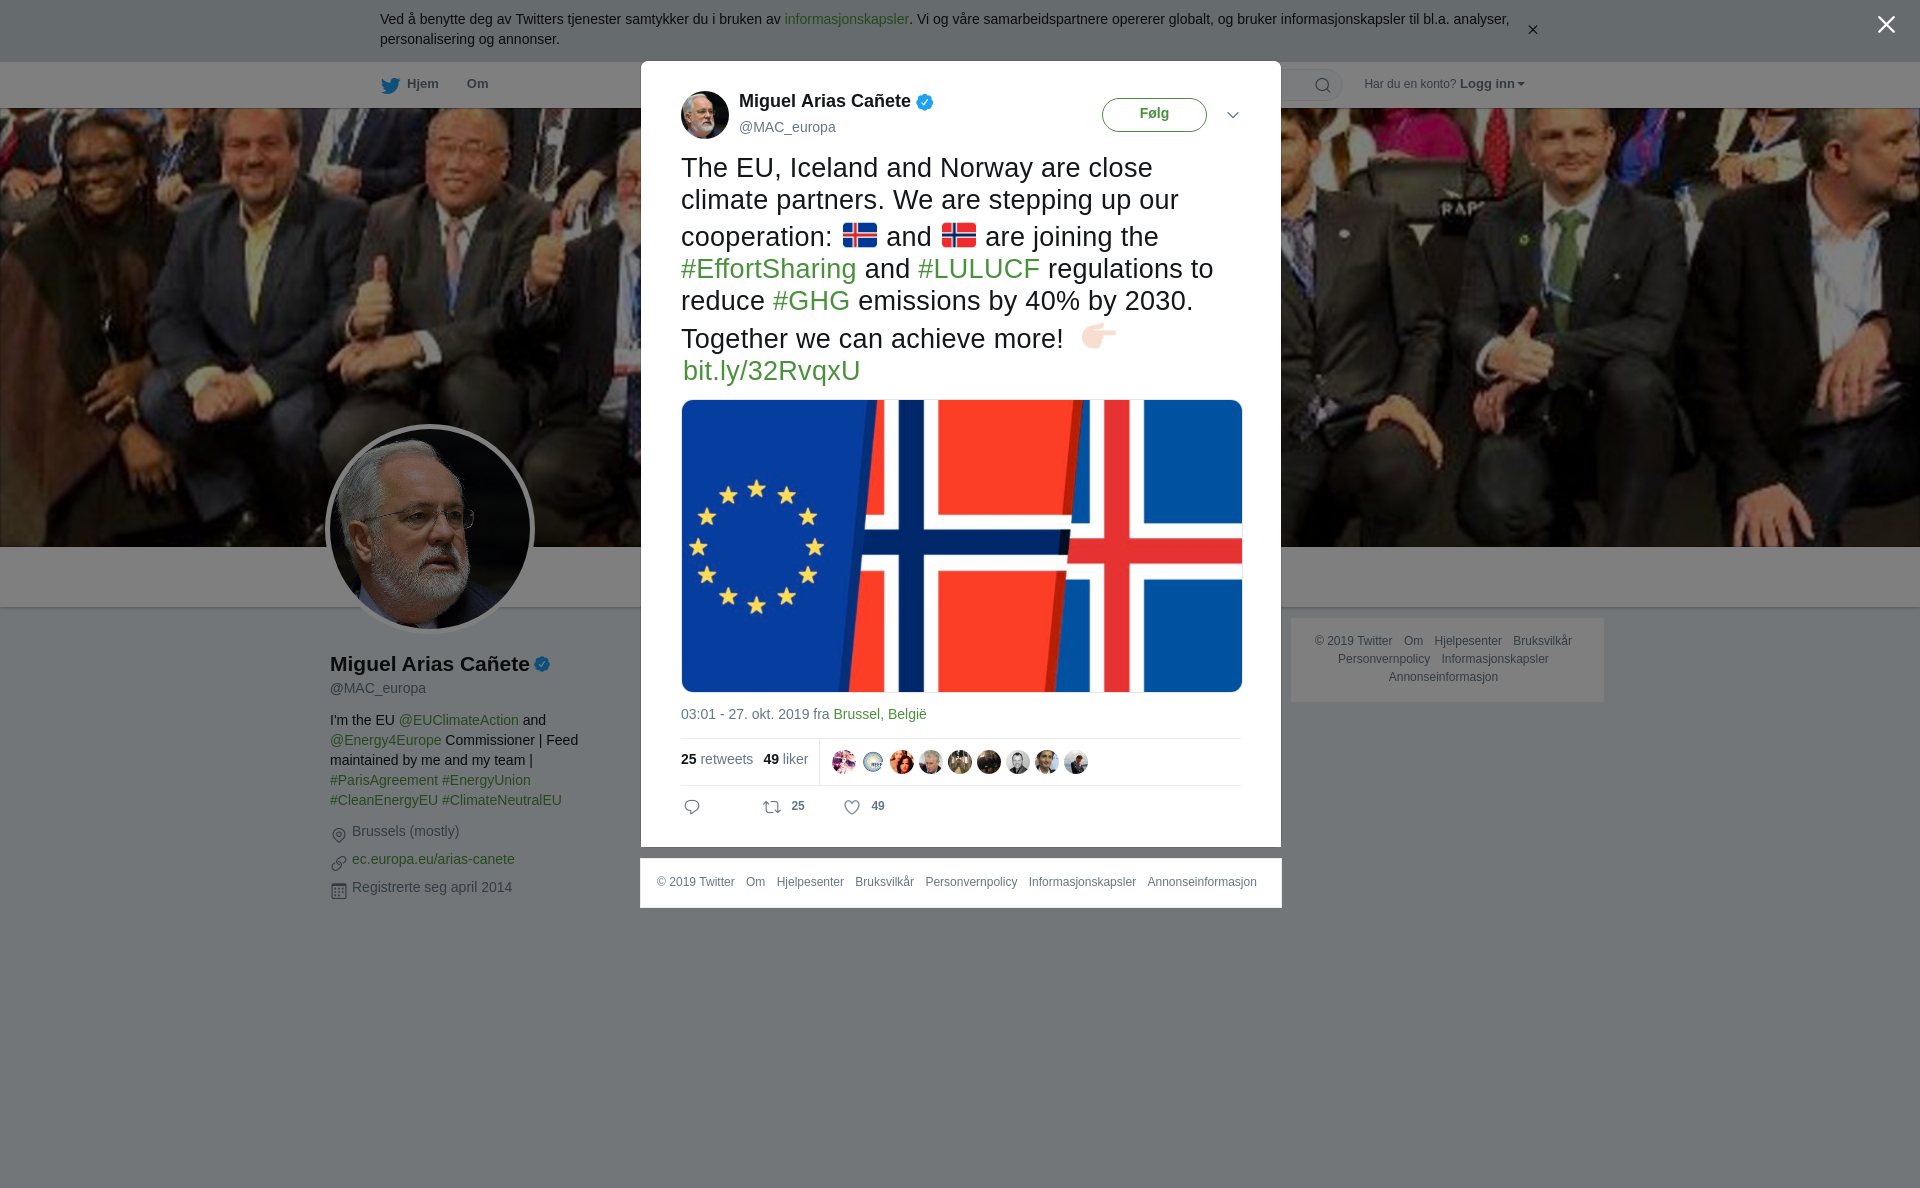
Task: Open the Om menu item in top bar
Action: point(477,84)
